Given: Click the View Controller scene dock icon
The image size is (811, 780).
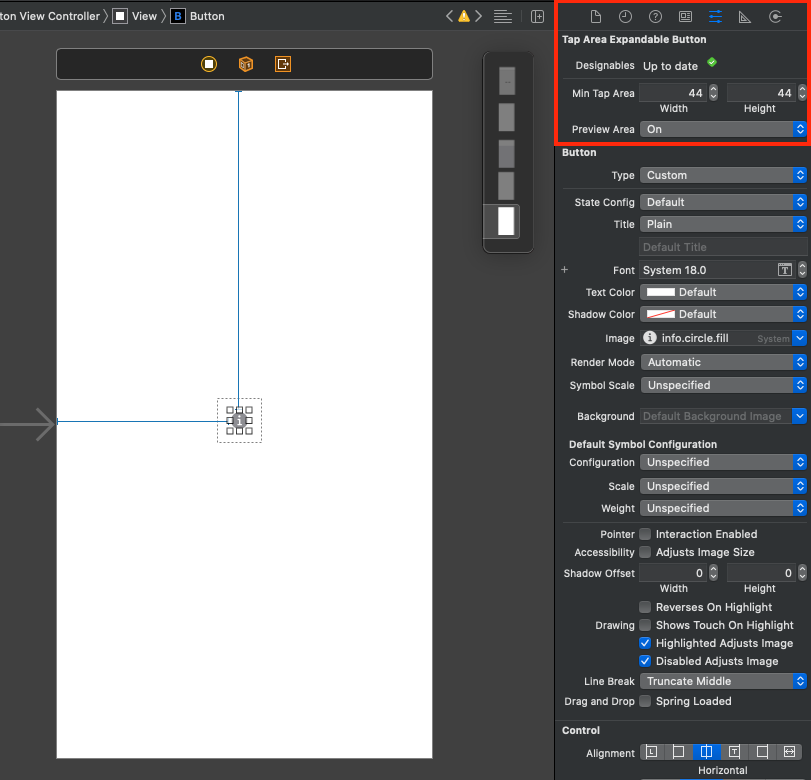Looking at the screenshot, I should tap(209, 64).
